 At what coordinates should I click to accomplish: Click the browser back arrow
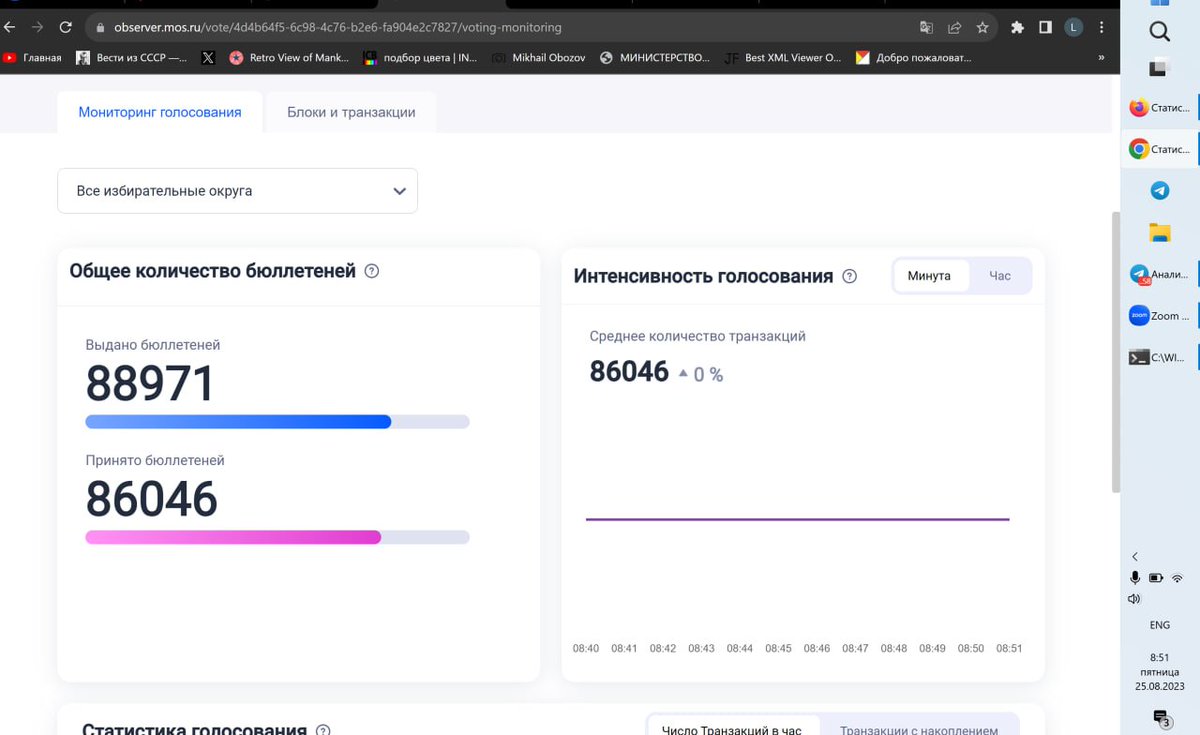(8, 27)
